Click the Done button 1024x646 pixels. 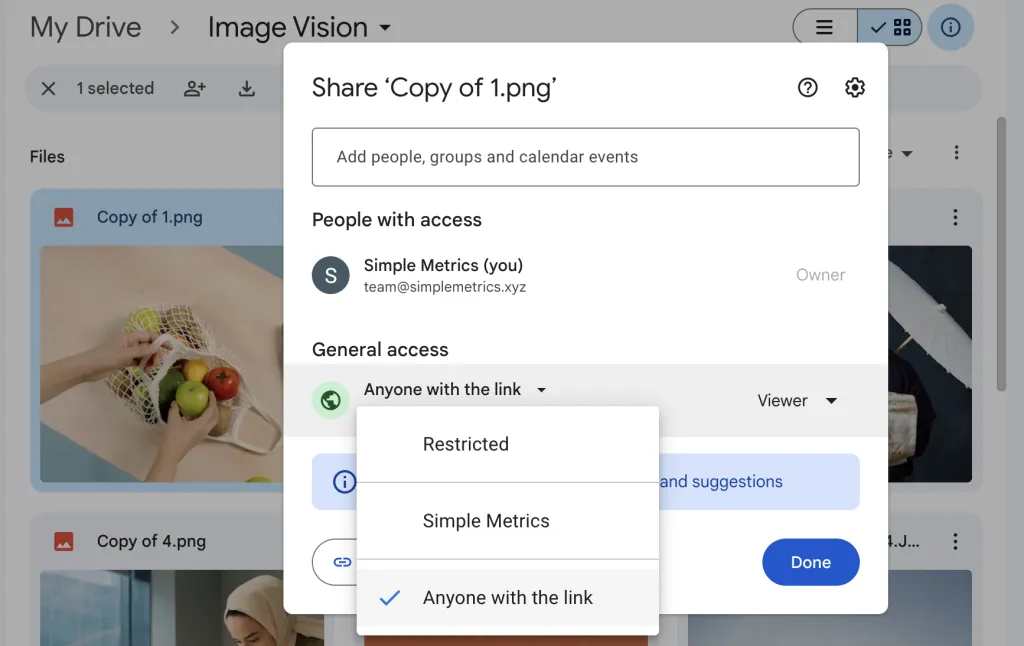coord(810,562)
